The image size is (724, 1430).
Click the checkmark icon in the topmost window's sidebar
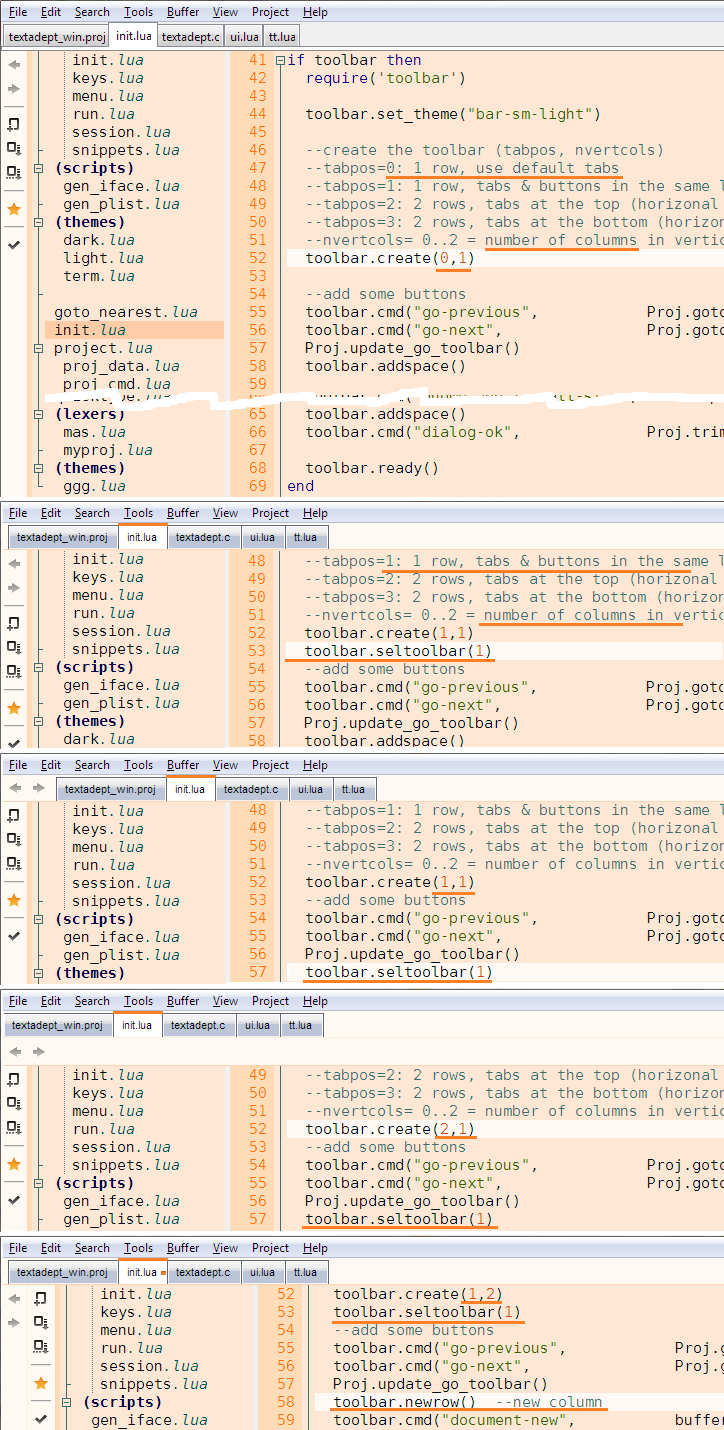(14, 244)
